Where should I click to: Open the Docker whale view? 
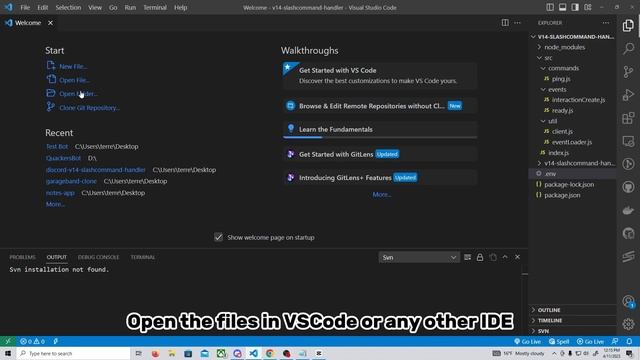628,210
